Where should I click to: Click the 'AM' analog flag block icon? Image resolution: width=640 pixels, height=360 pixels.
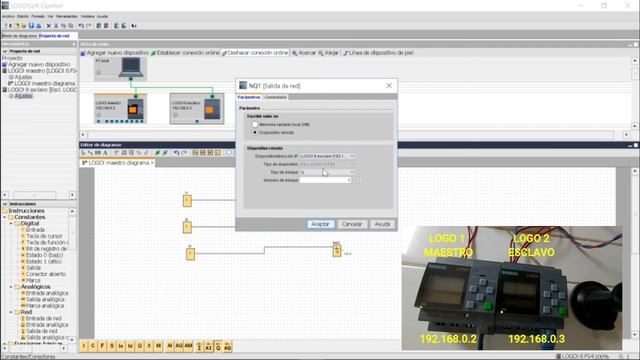tap(188, 346)
